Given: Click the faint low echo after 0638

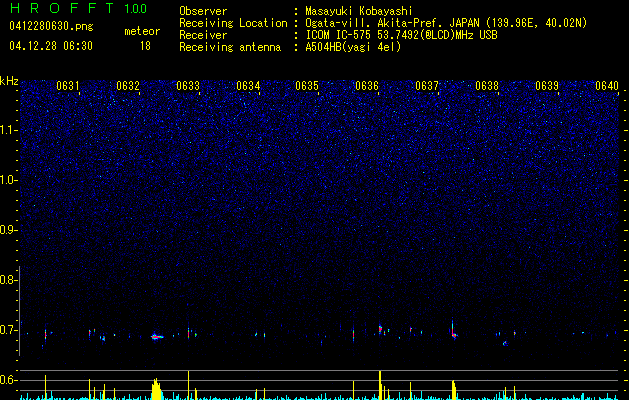Looking at the screenshot, I should pos(505,343).
